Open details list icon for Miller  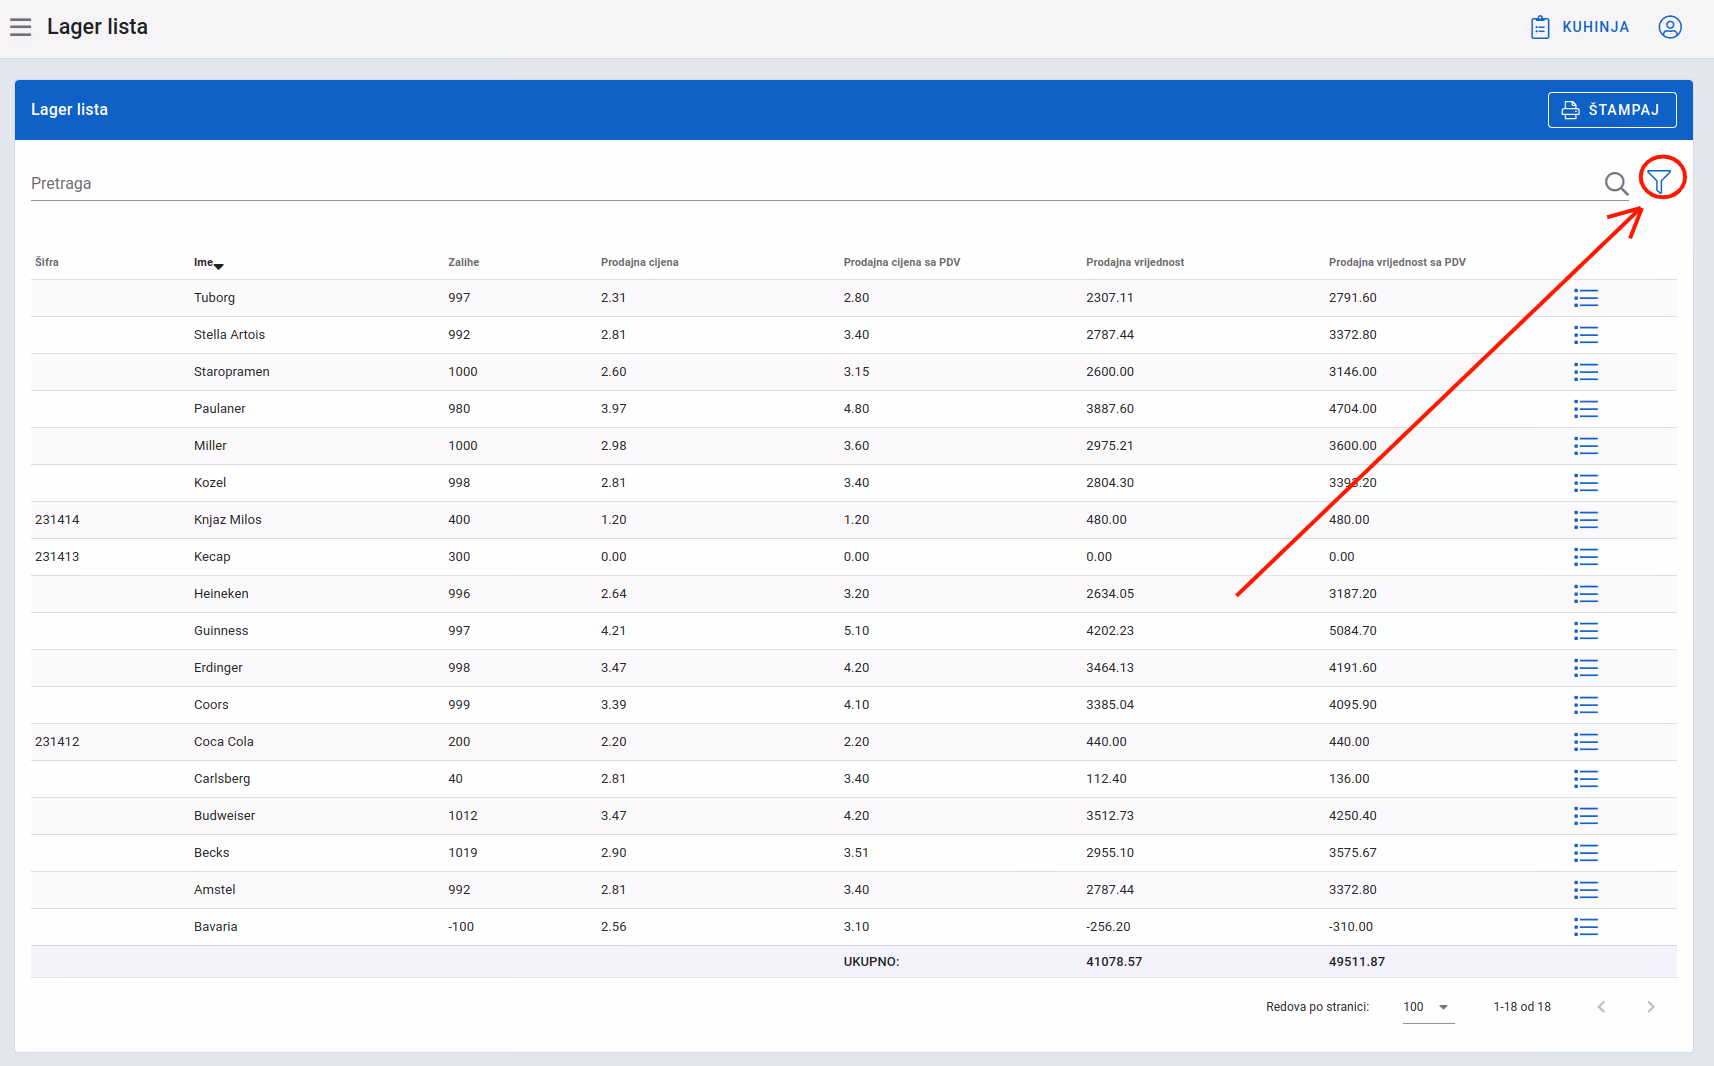(x=1586, y=446)
